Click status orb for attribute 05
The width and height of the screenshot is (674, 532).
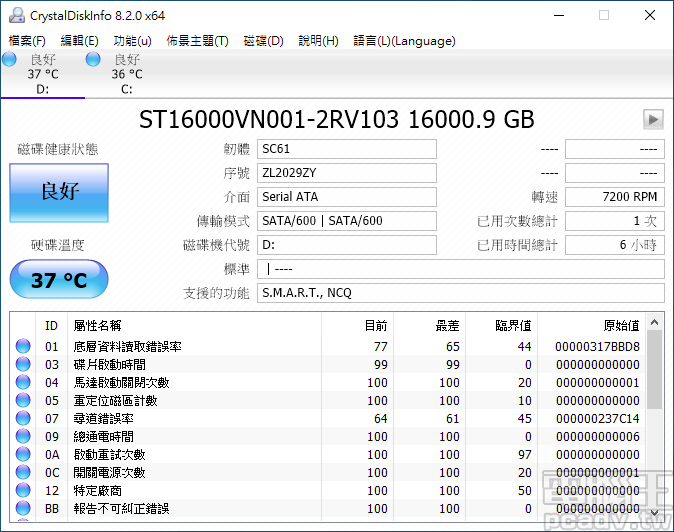point(23,401)
